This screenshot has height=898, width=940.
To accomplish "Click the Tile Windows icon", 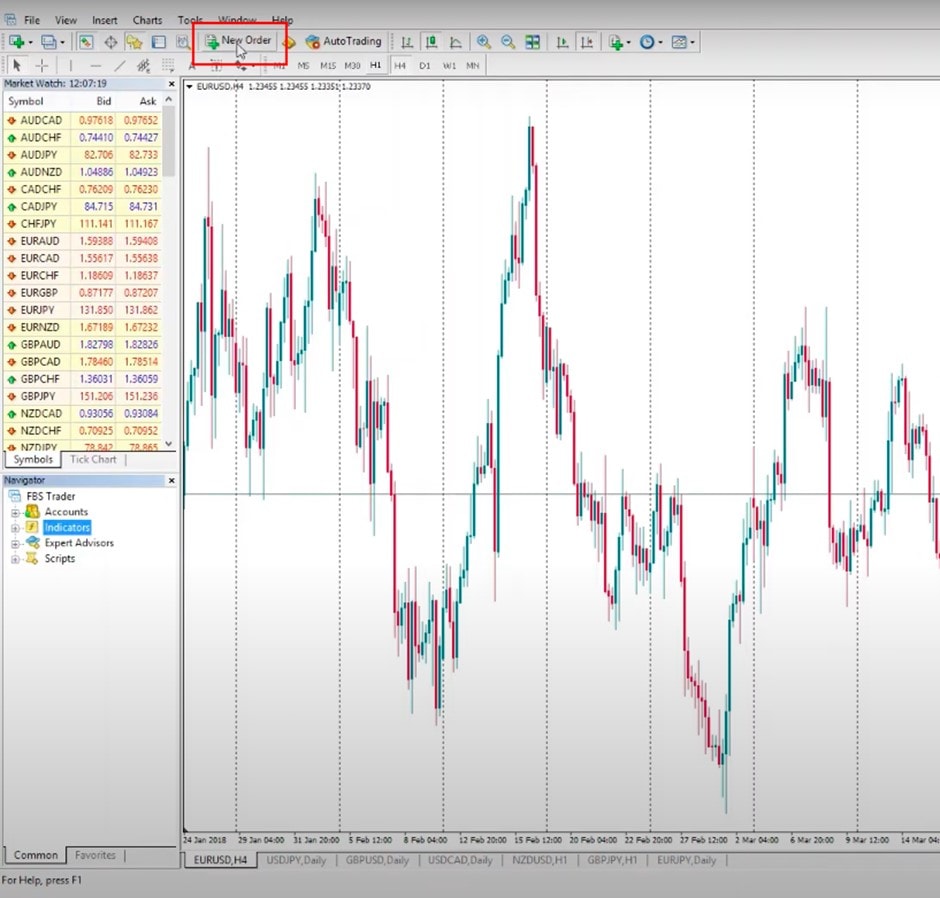I will tap(533, 42).
